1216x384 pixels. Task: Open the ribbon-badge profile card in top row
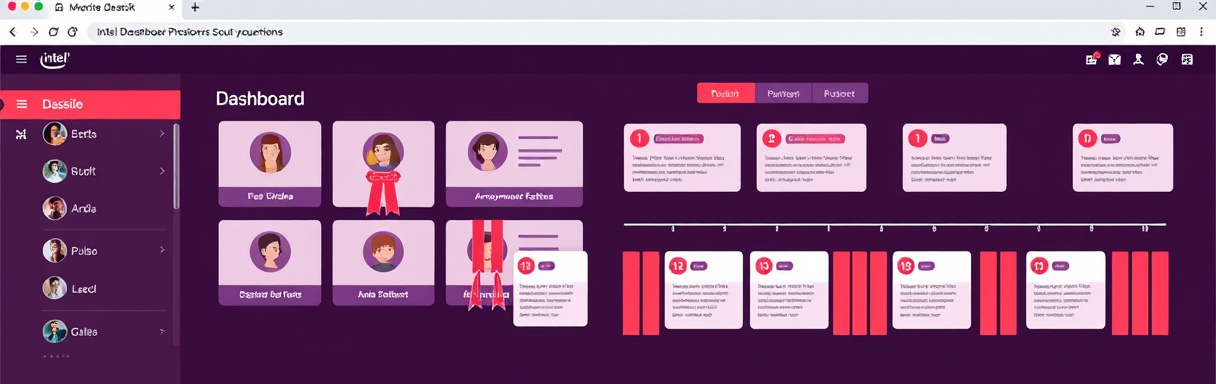click(383, 164)
